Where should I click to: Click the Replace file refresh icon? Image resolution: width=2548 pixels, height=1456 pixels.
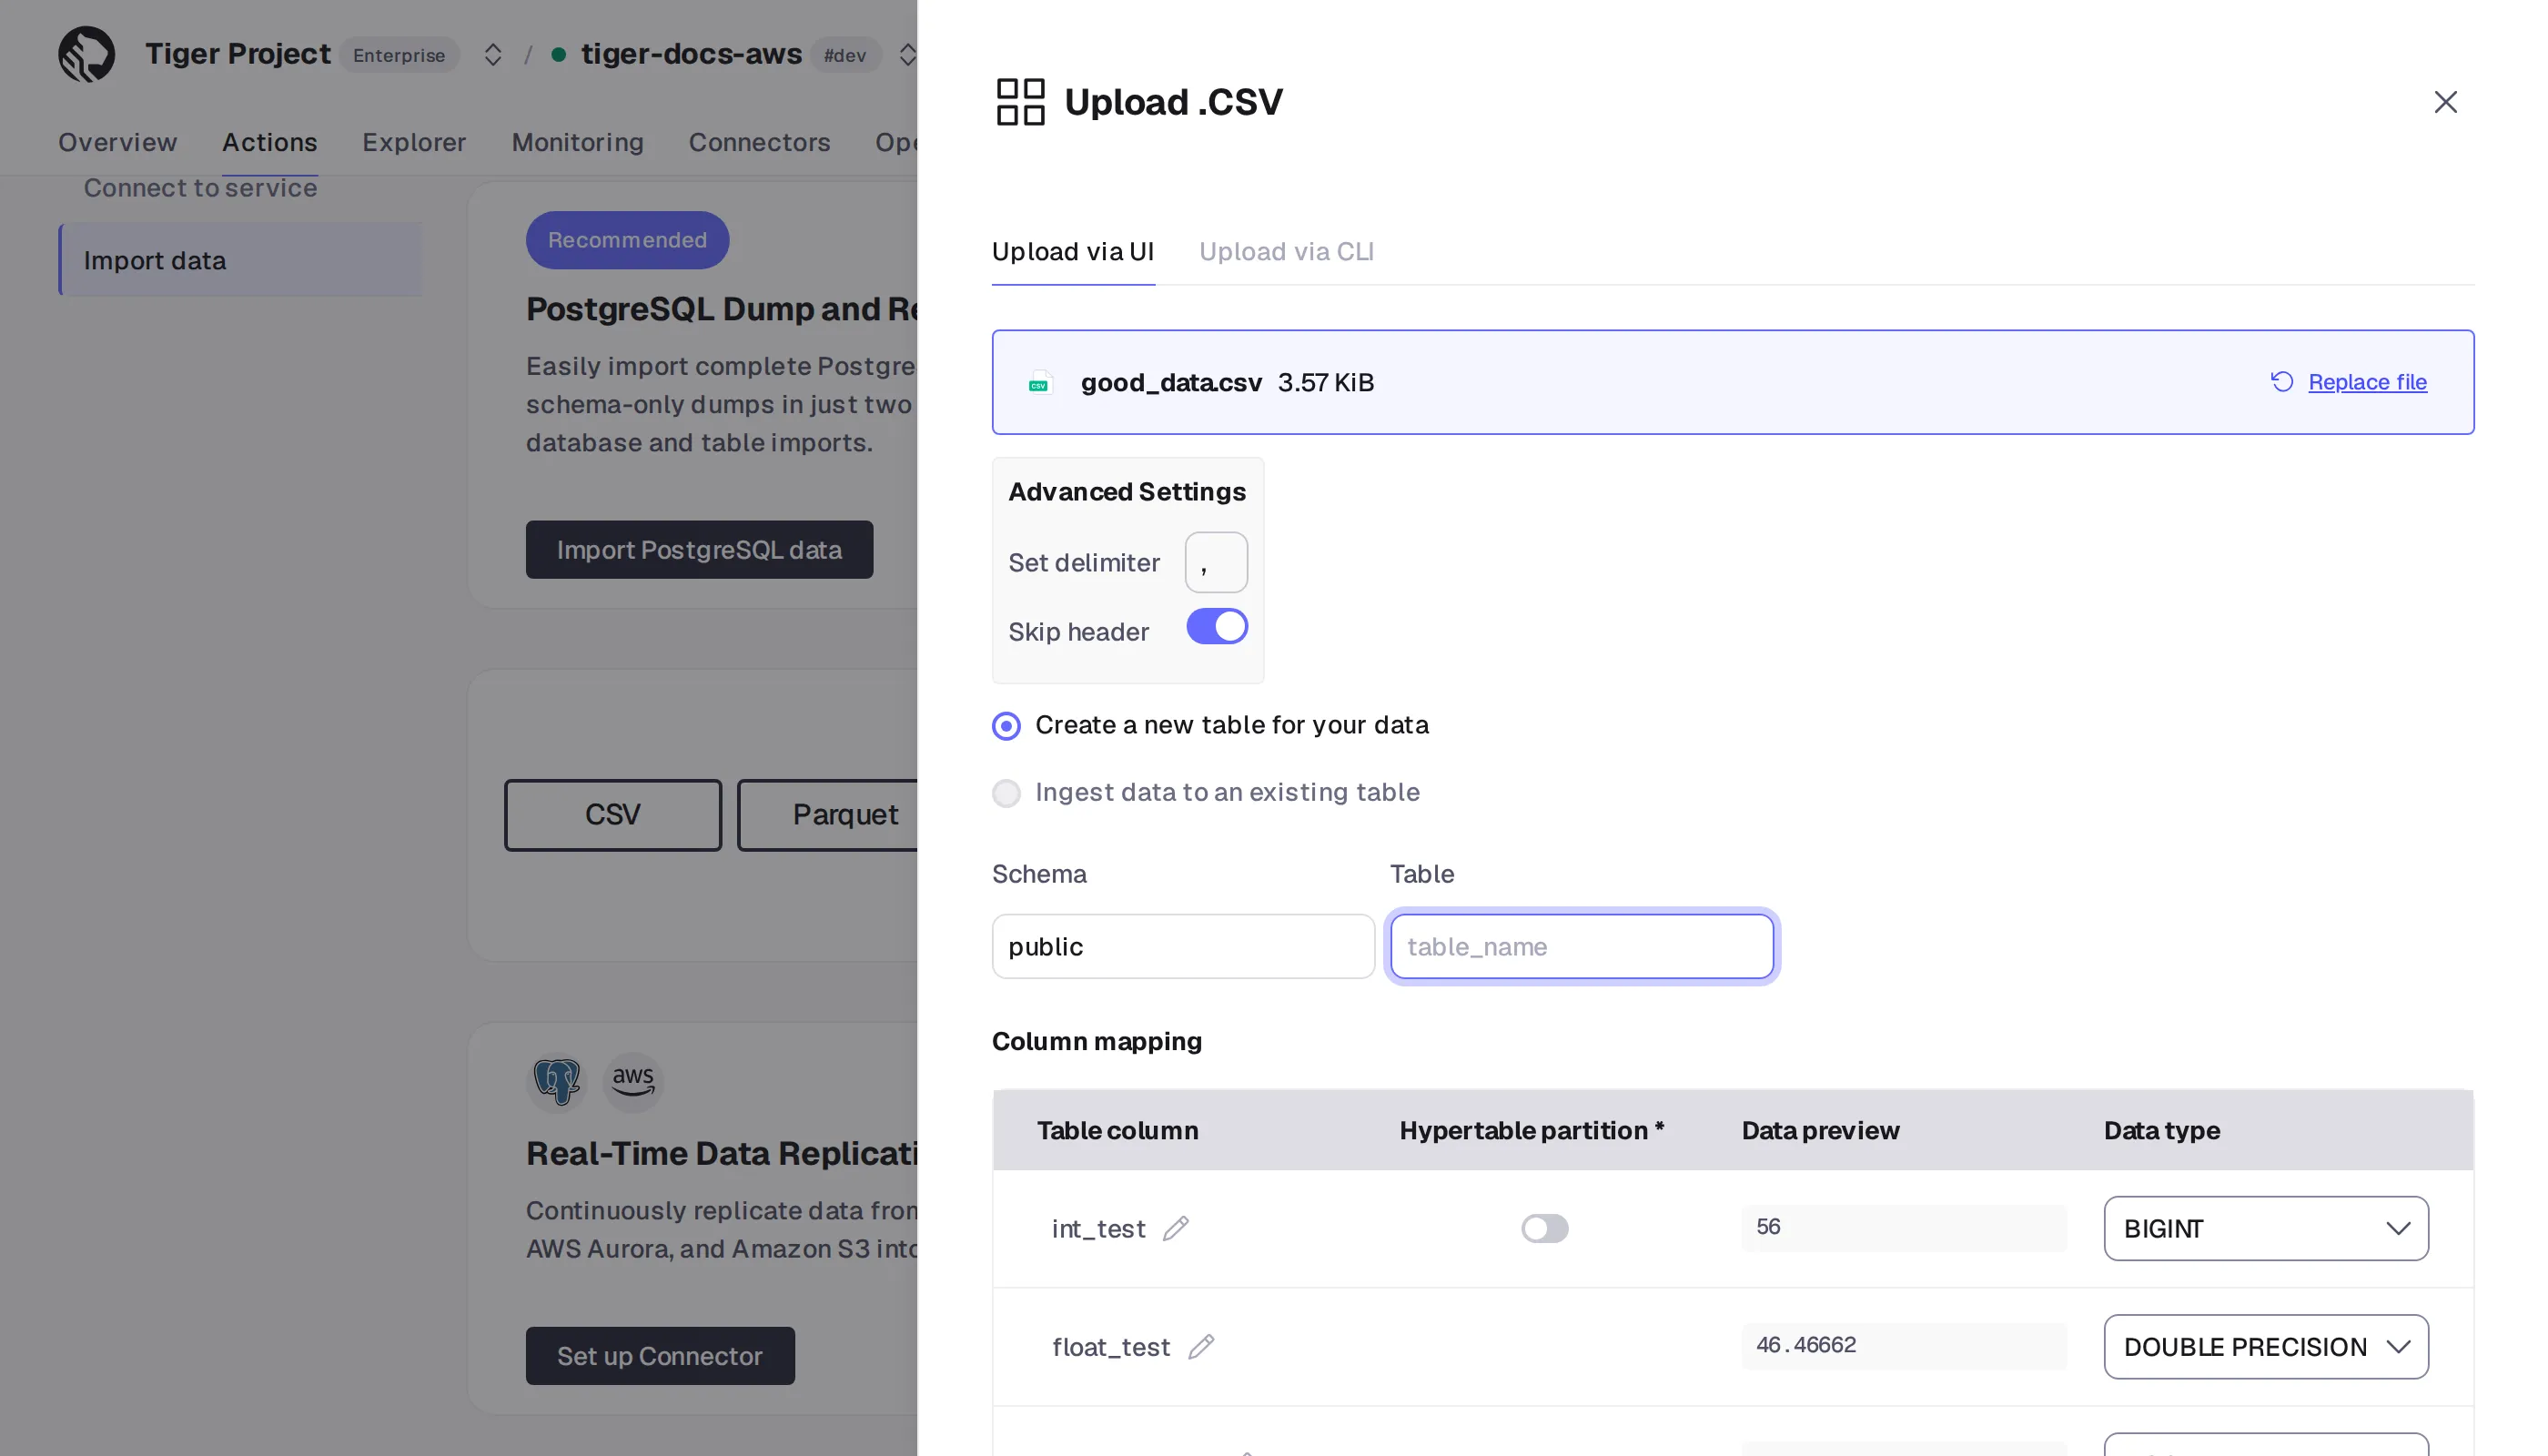tap(2281, 382)
